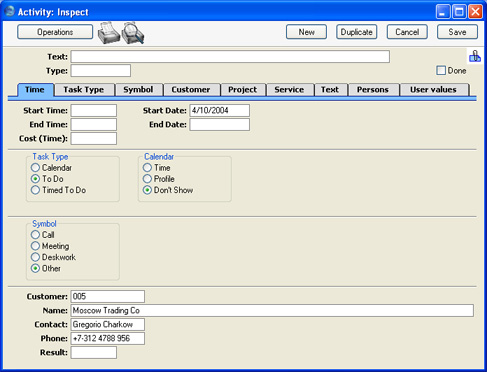Select the Call symbol option

click(35, 235)
